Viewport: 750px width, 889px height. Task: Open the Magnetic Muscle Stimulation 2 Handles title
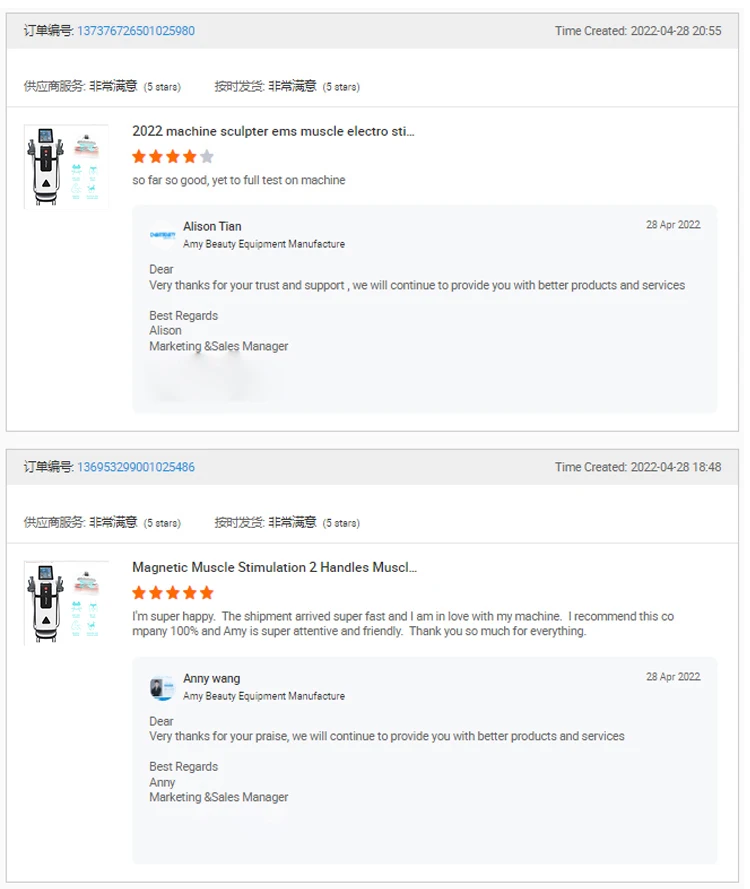pyautogui.click(x=276, y=567)
